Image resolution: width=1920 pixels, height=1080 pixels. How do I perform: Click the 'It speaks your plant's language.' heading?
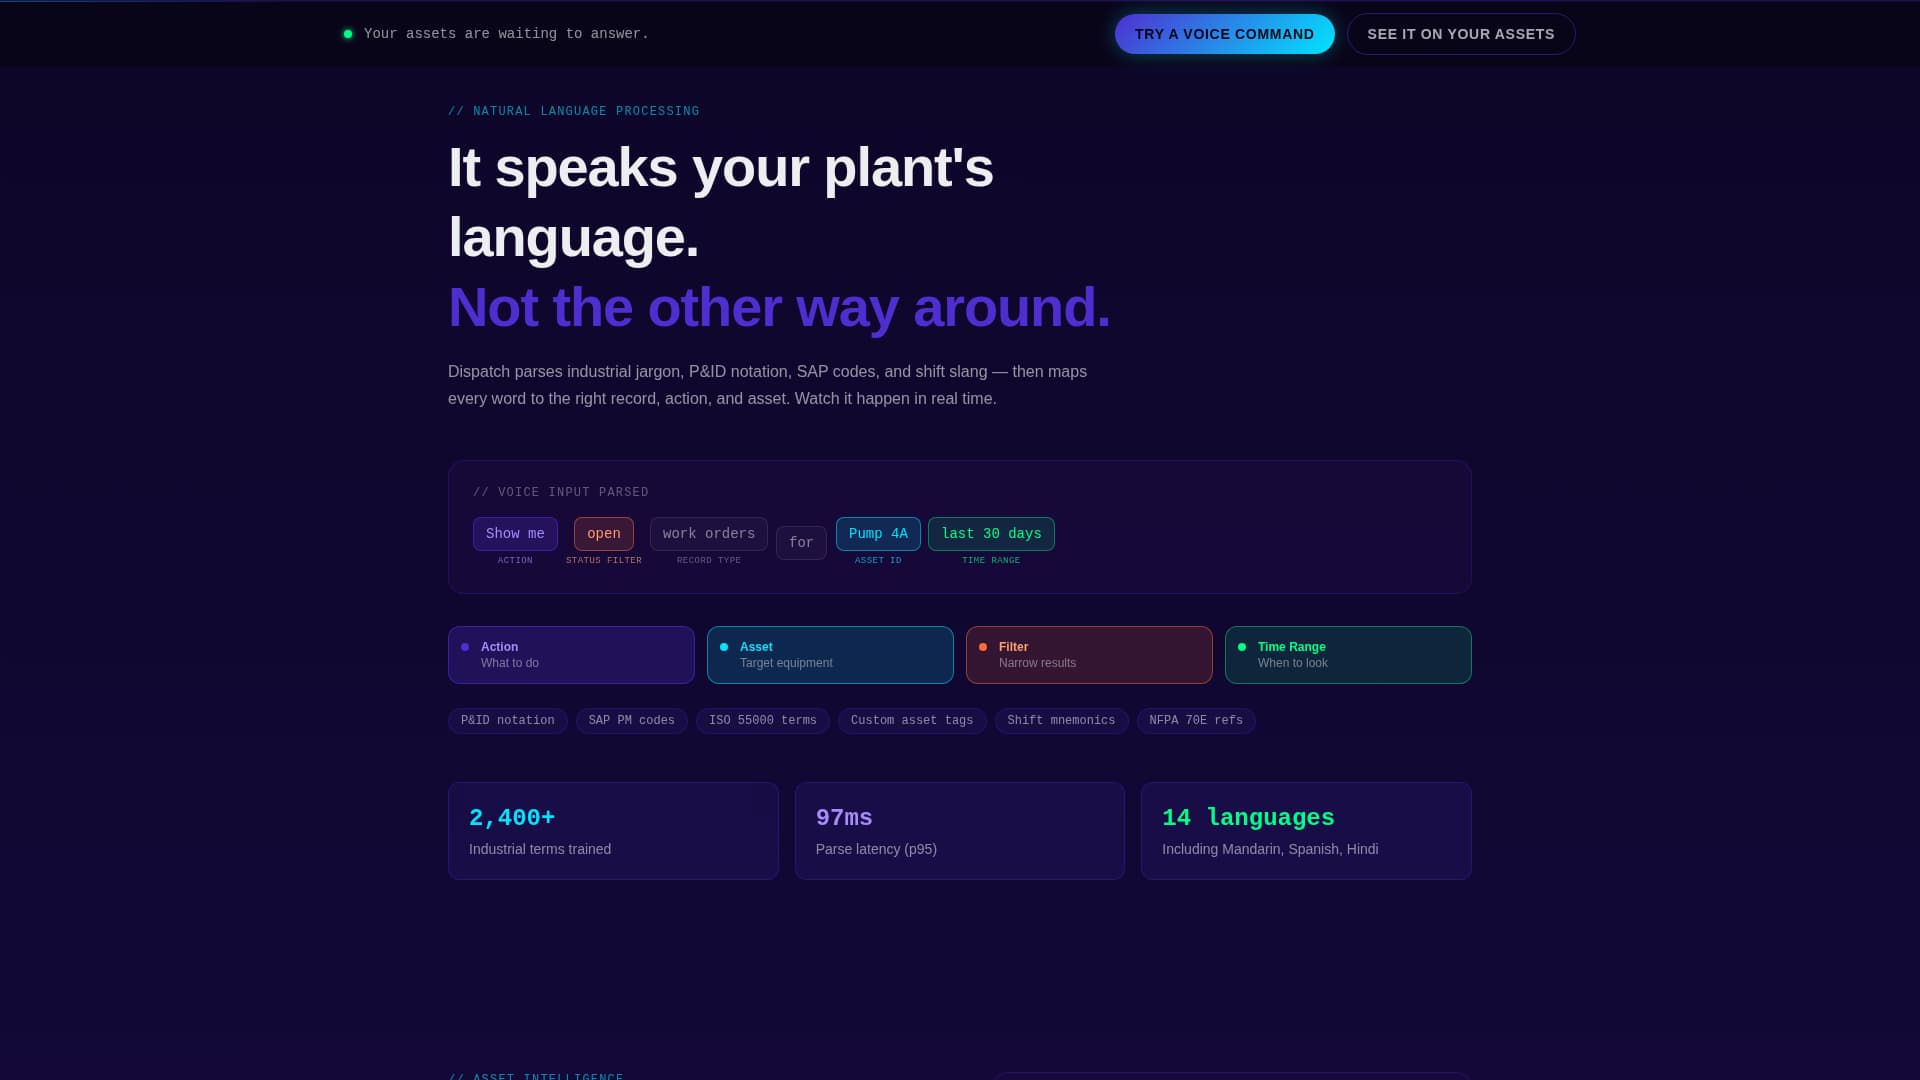click(721, 202)
